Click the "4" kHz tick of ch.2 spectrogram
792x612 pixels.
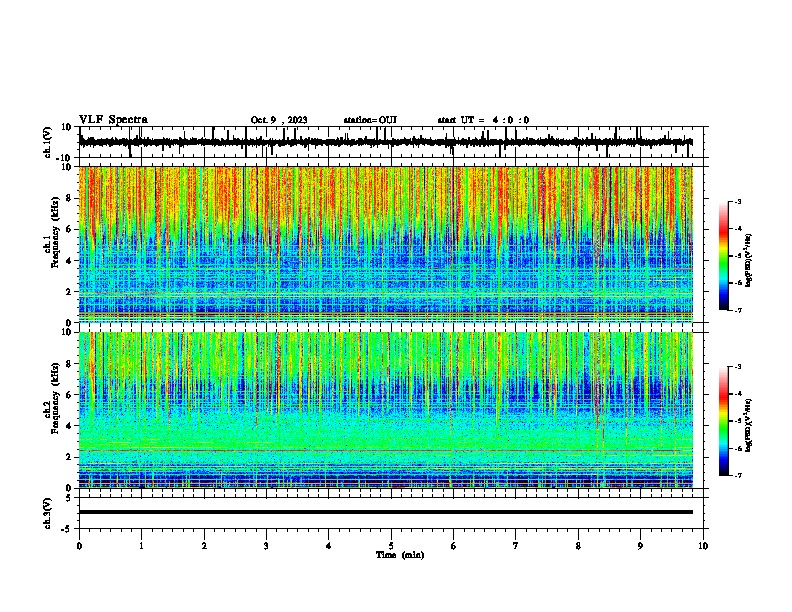pos(70,426)
